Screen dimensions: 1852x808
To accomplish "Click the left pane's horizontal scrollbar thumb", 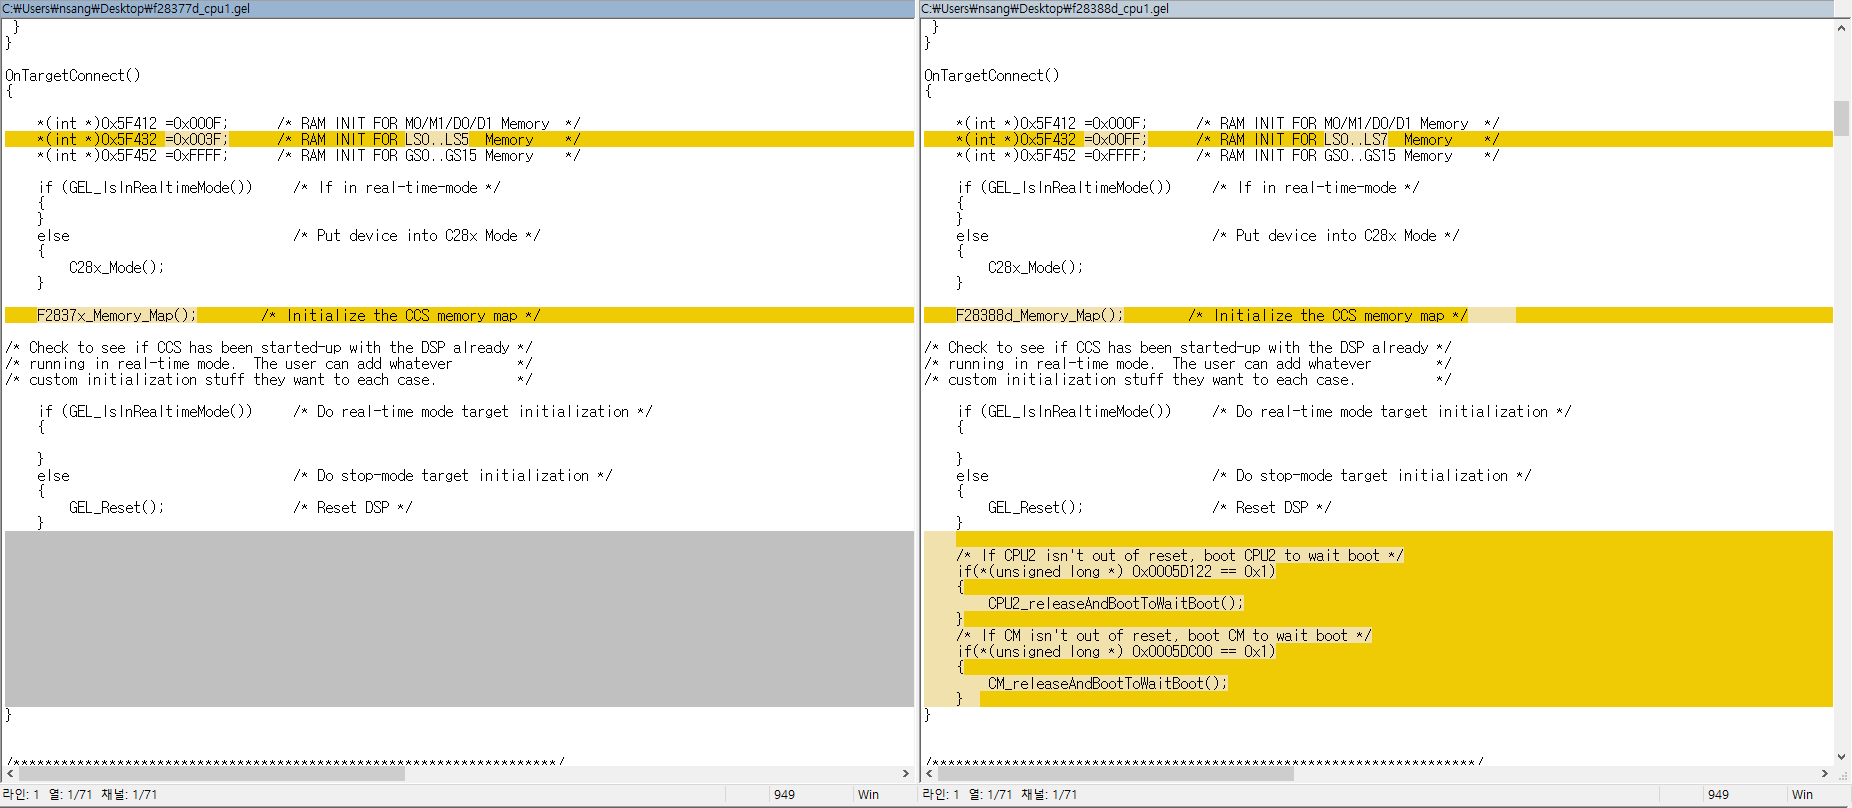I will tap(212, 774).
